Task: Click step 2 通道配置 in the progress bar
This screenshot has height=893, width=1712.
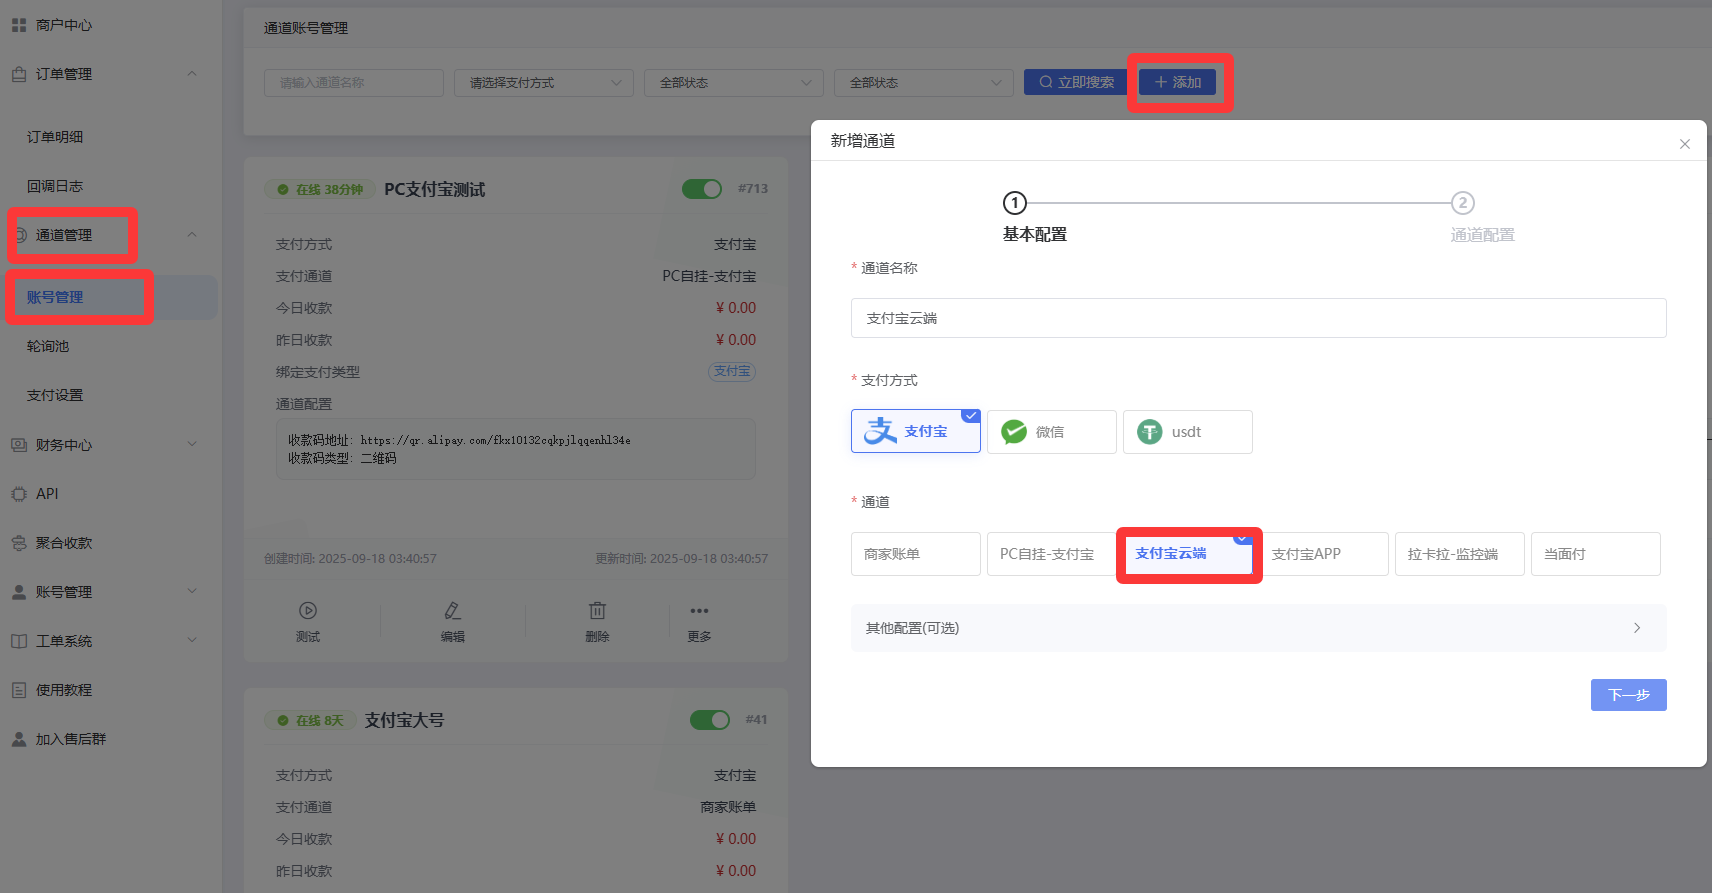Action: [1463, 203]
